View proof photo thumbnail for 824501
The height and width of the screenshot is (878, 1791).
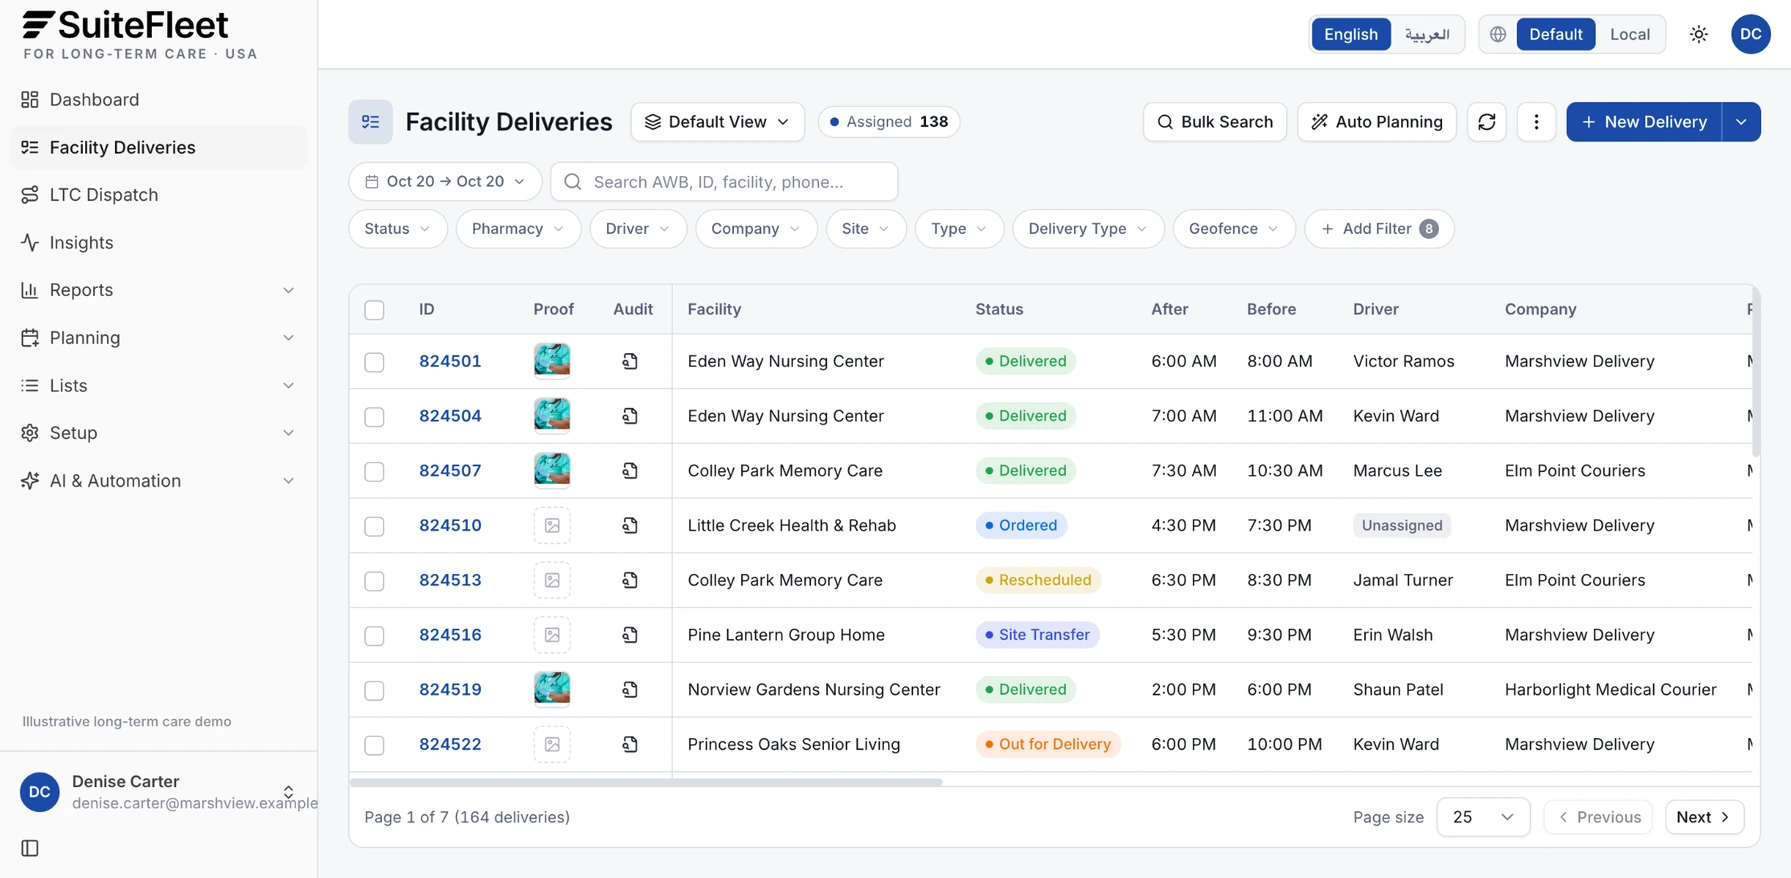[x=552, y=360]
